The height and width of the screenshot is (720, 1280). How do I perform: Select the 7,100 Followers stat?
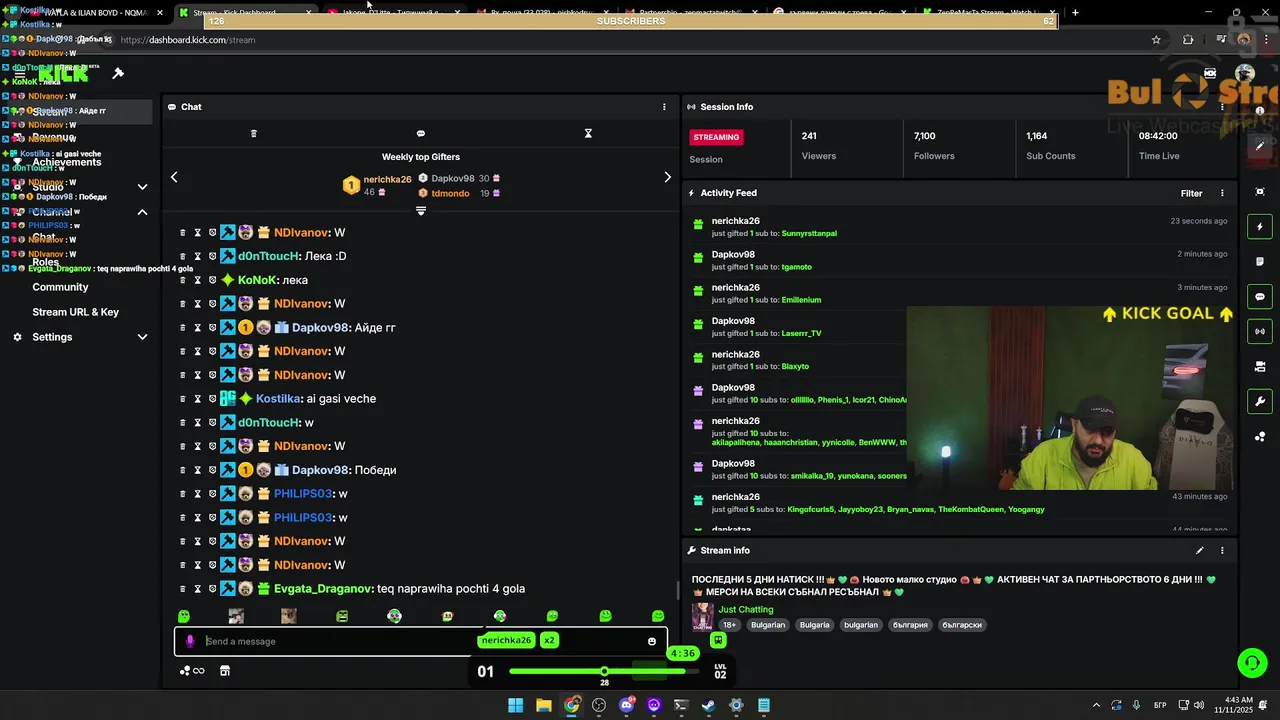click(x=935, y=145)
